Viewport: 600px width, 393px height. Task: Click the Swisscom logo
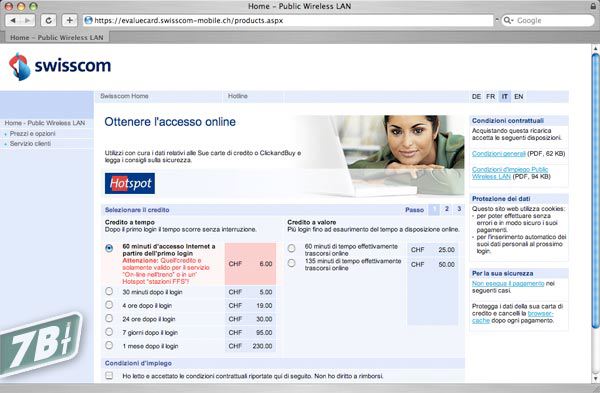[x=60, y=67]
